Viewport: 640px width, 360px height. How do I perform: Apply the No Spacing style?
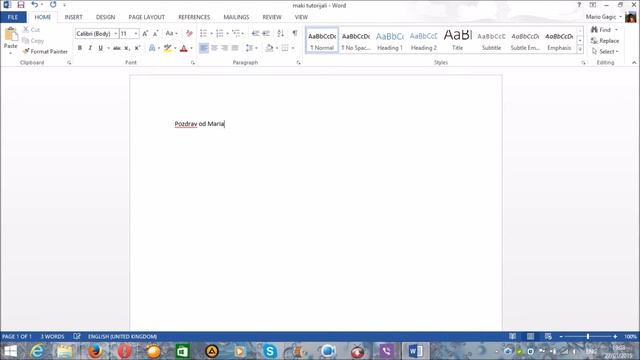click(356, 40)
